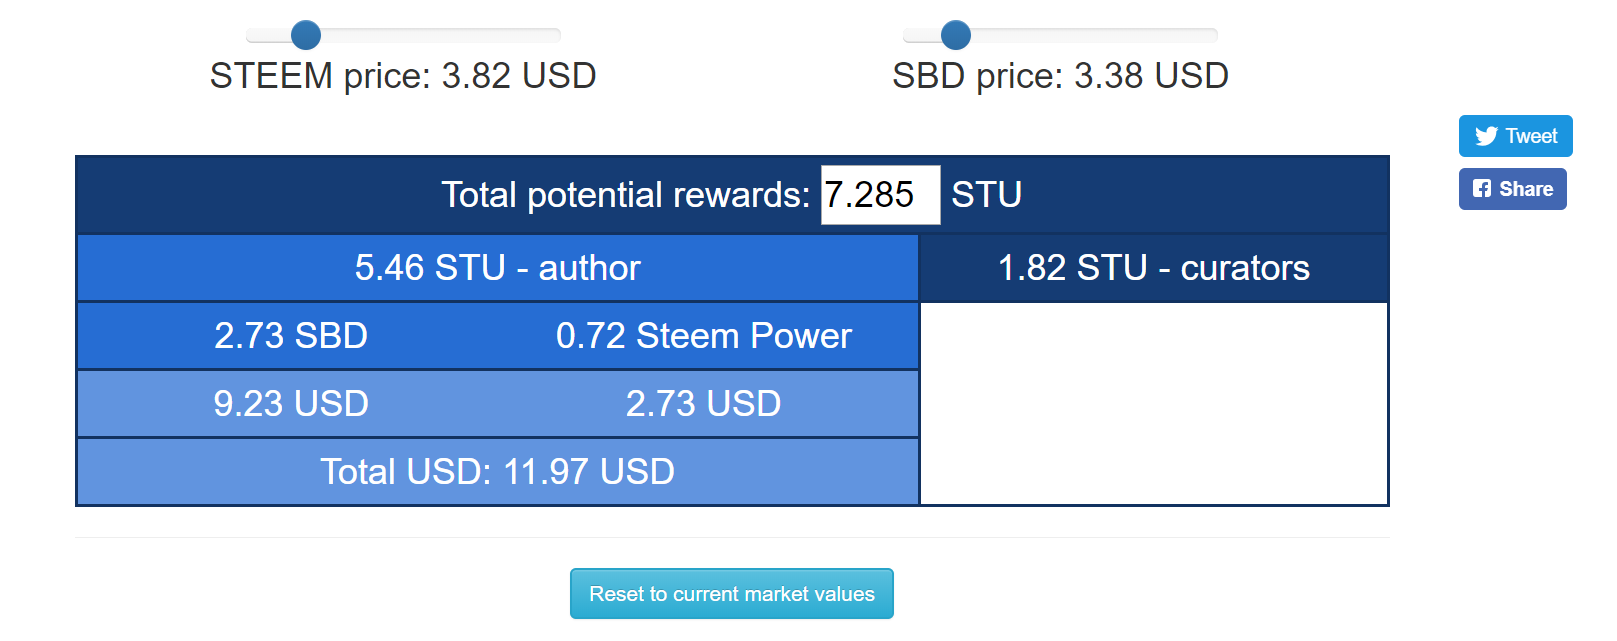Click the SBD price 3.38 USD label
Screen dimensions: 1617x641
1060,76
